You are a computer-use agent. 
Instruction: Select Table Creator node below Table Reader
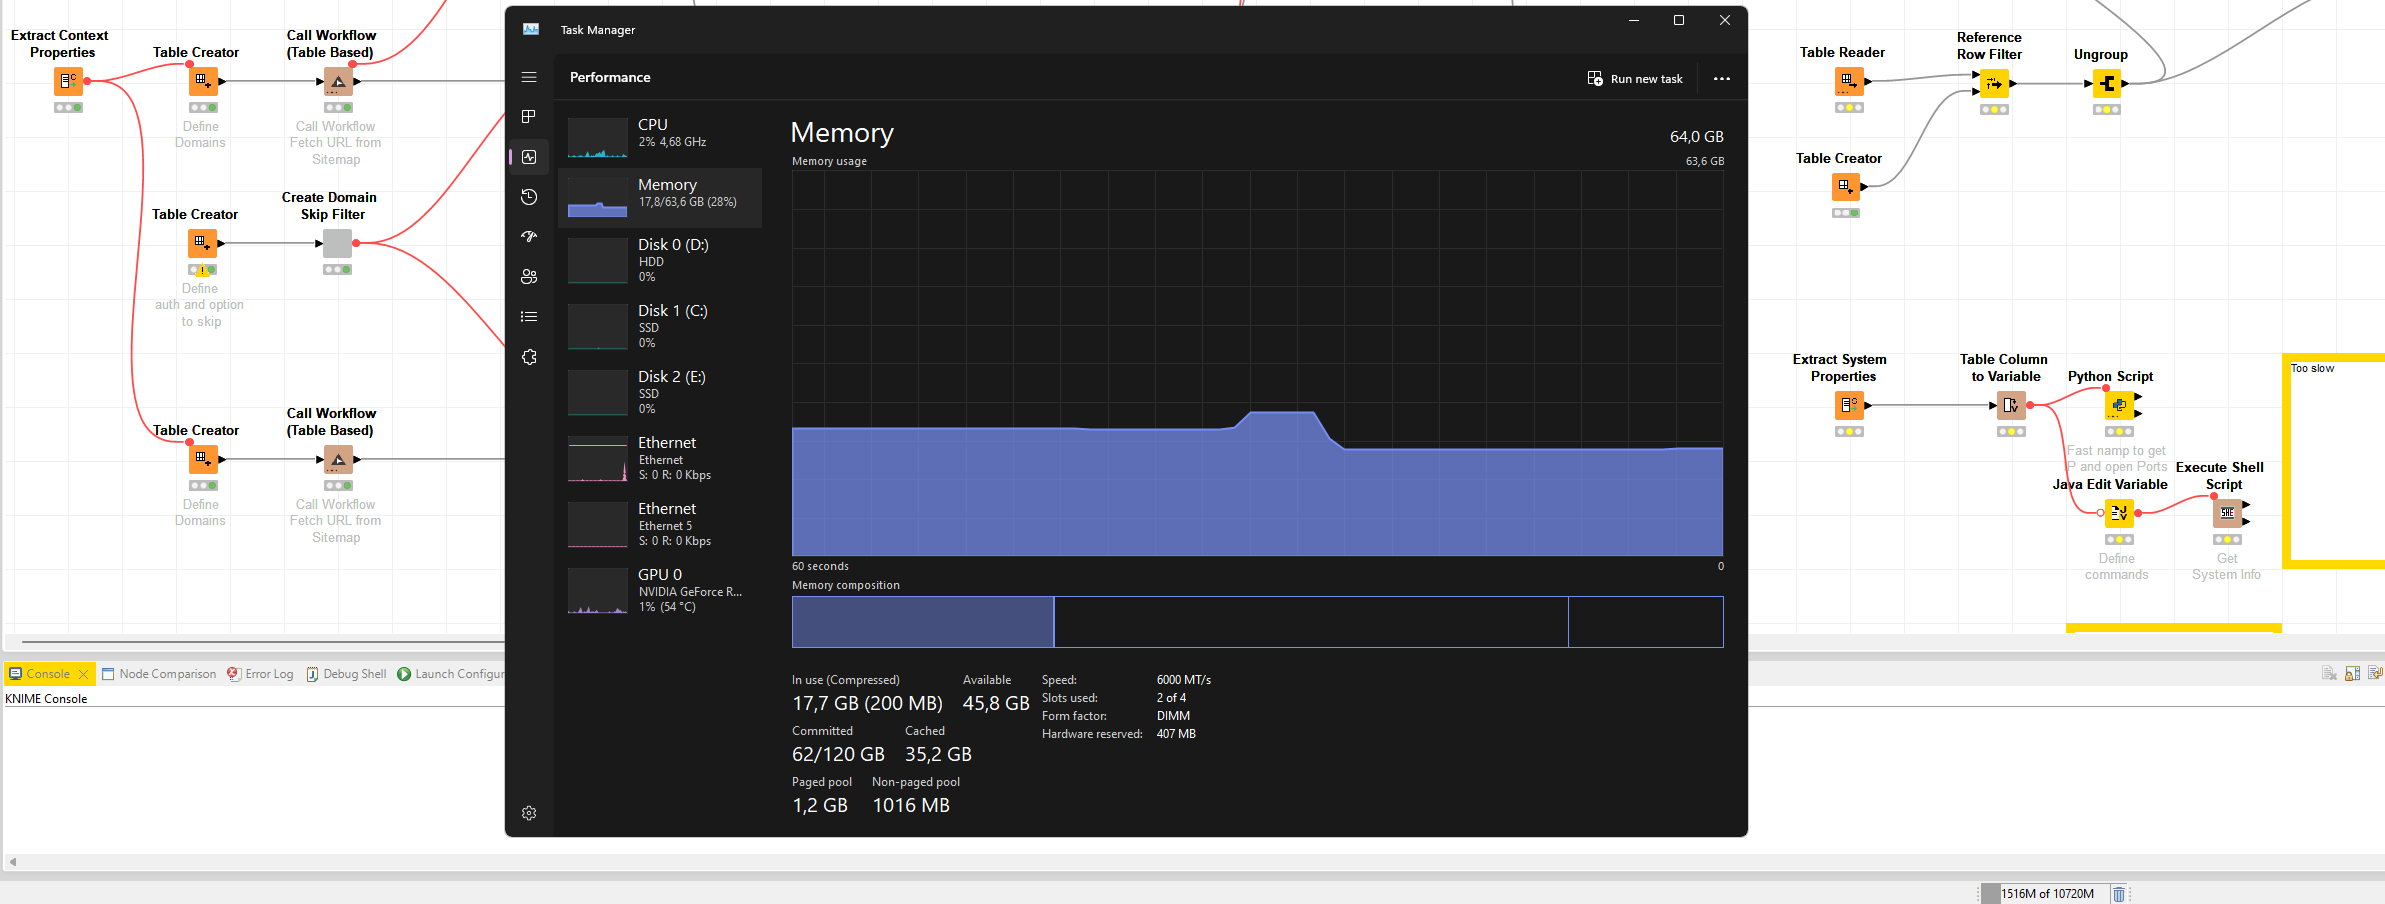1846,187
